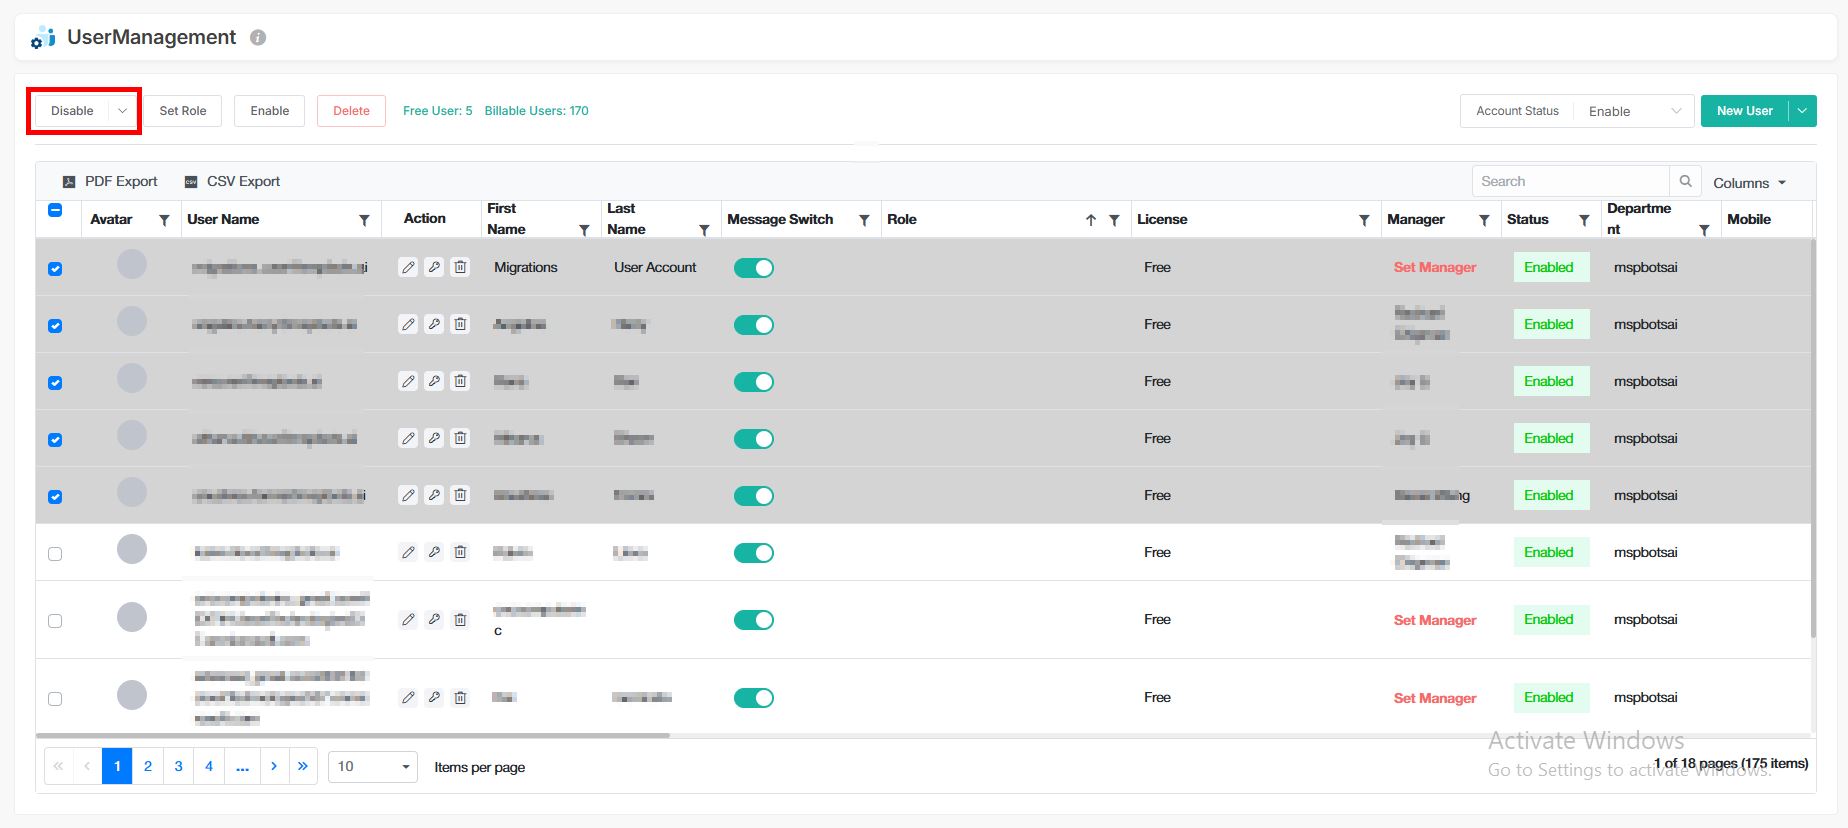Click the horizontal table scrollbar
The width and height of the screenshot is (1848, 828).
pyautogui.click(x=353, y=735)
